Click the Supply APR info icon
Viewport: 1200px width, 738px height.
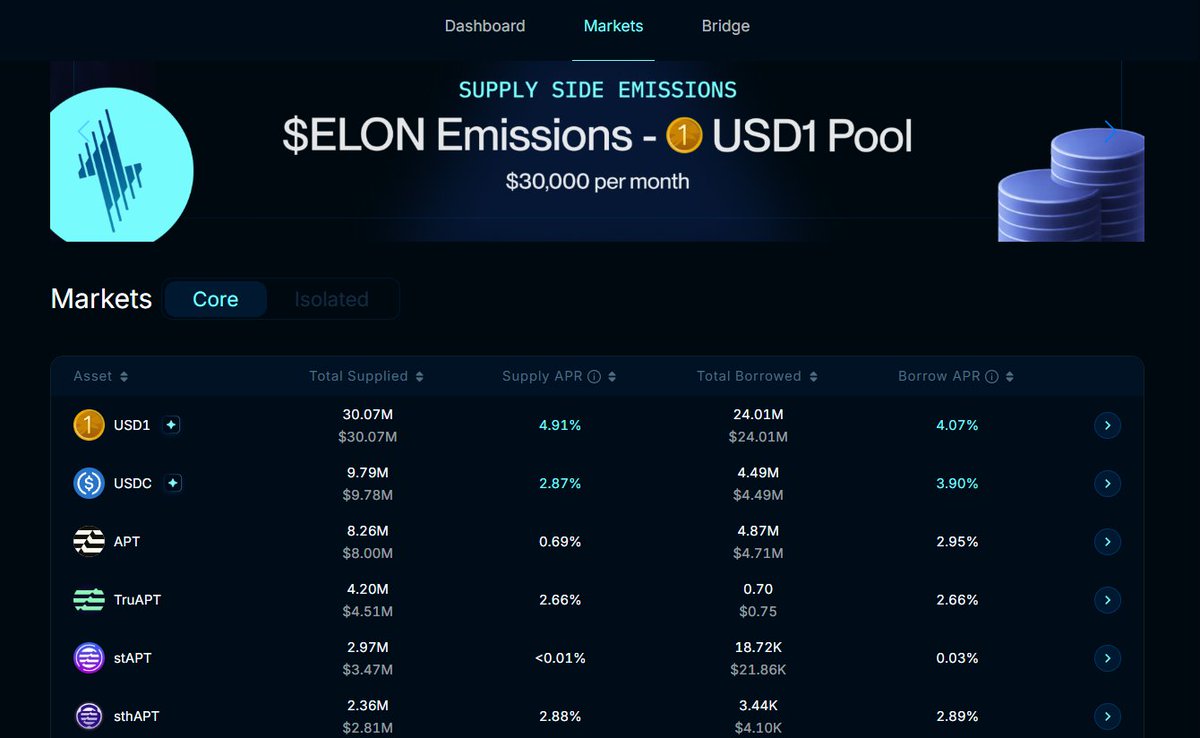click(594, 377)
